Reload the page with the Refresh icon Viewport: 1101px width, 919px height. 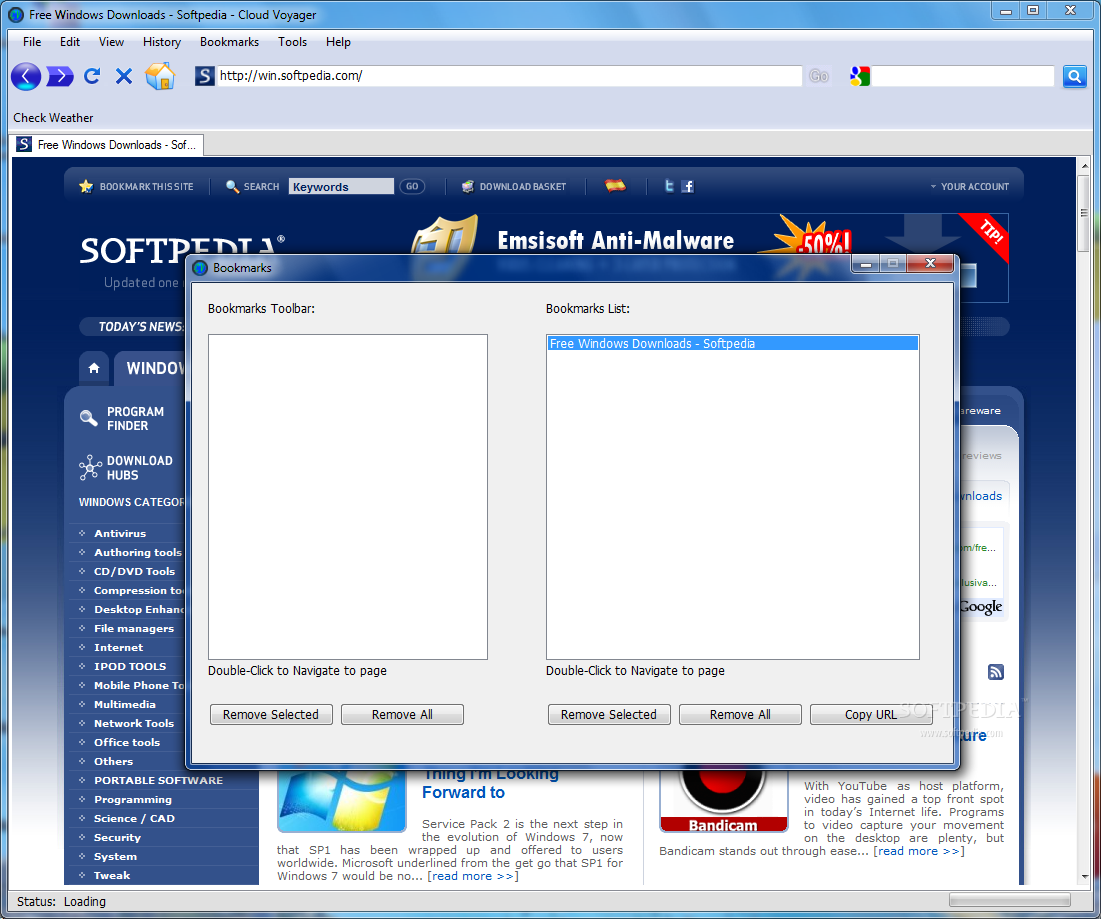pyautogui.click(x=92, y=76)
